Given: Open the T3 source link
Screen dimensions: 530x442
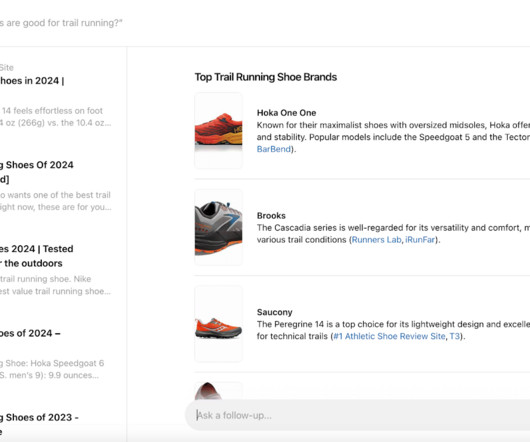Looking at the screenshot, I should tap(455, 336).
